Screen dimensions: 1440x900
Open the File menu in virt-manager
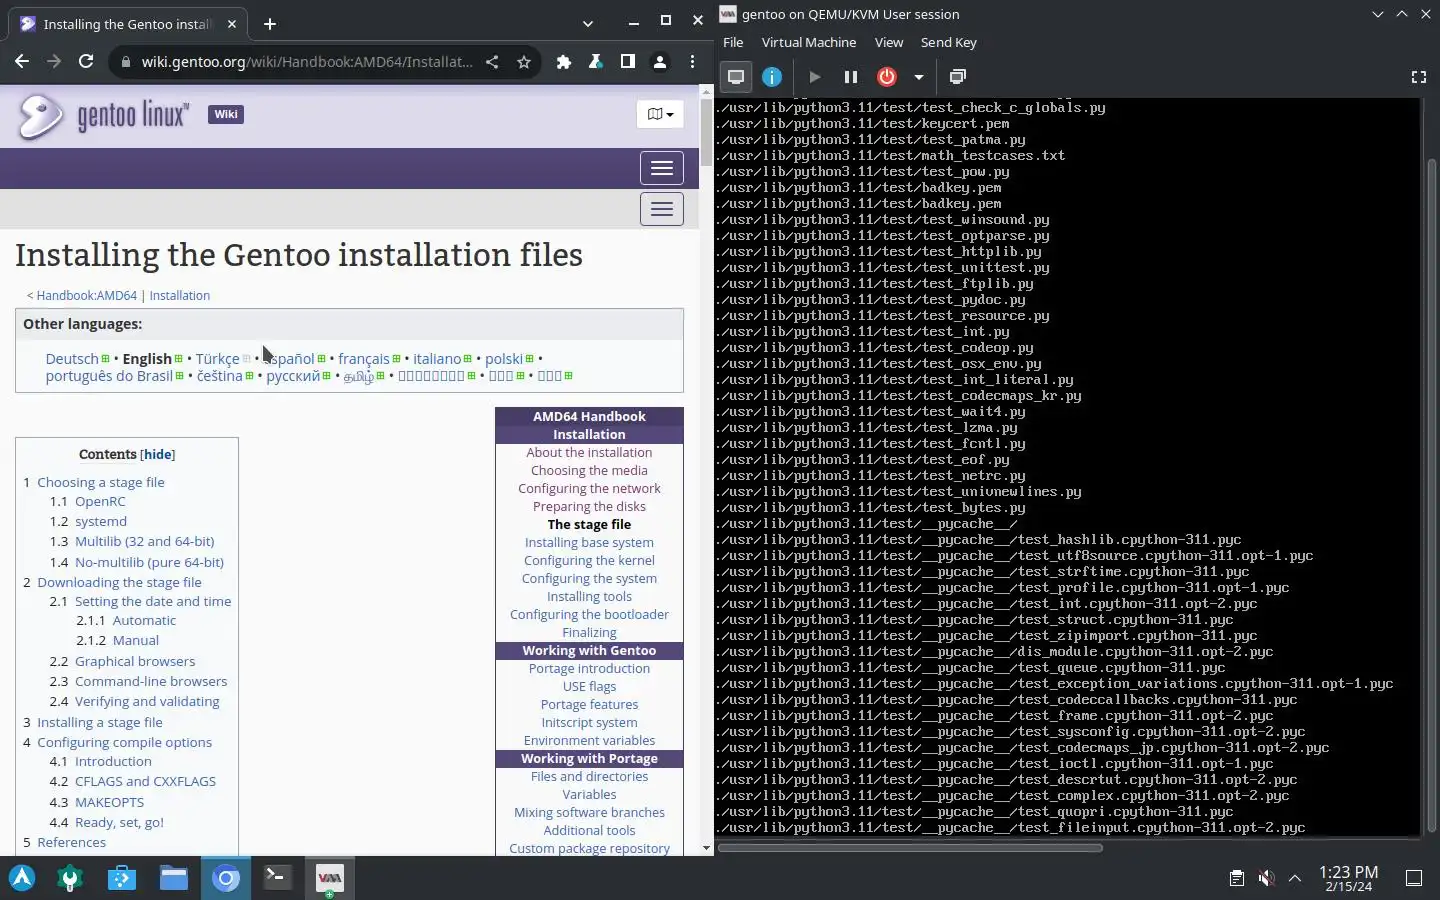click(x=733, y=42)
